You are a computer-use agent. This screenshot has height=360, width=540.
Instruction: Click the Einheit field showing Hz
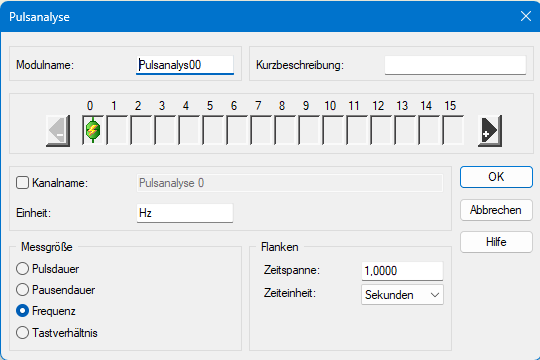click(x=185, y=213)
